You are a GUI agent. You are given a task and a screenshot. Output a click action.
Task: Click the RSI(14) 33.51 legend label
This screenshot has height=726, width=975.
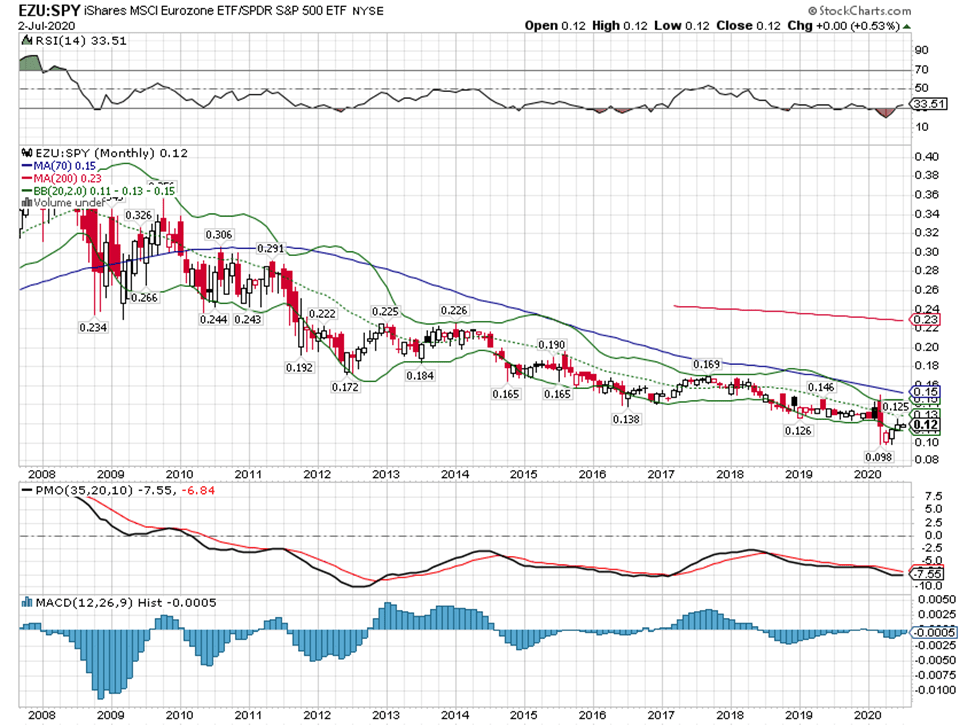click(x=81, y=40)
